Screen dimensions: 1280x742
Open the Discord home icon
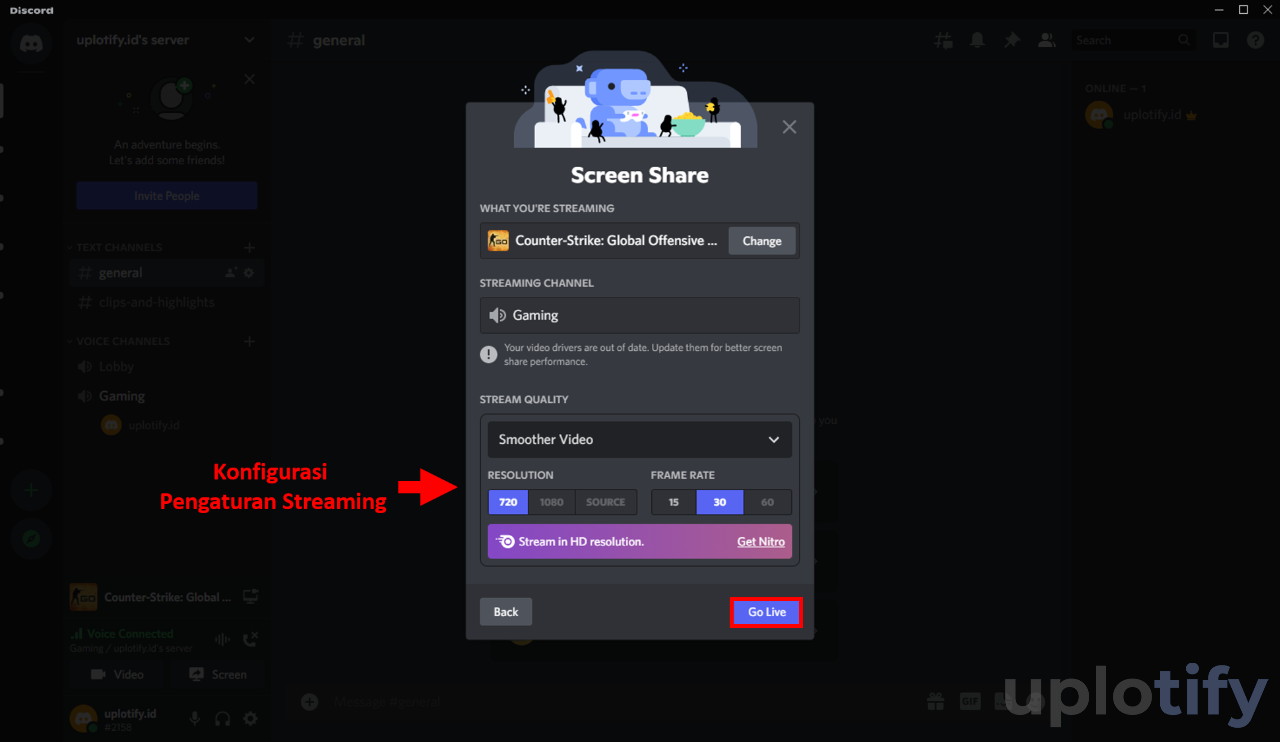[32, 45]
